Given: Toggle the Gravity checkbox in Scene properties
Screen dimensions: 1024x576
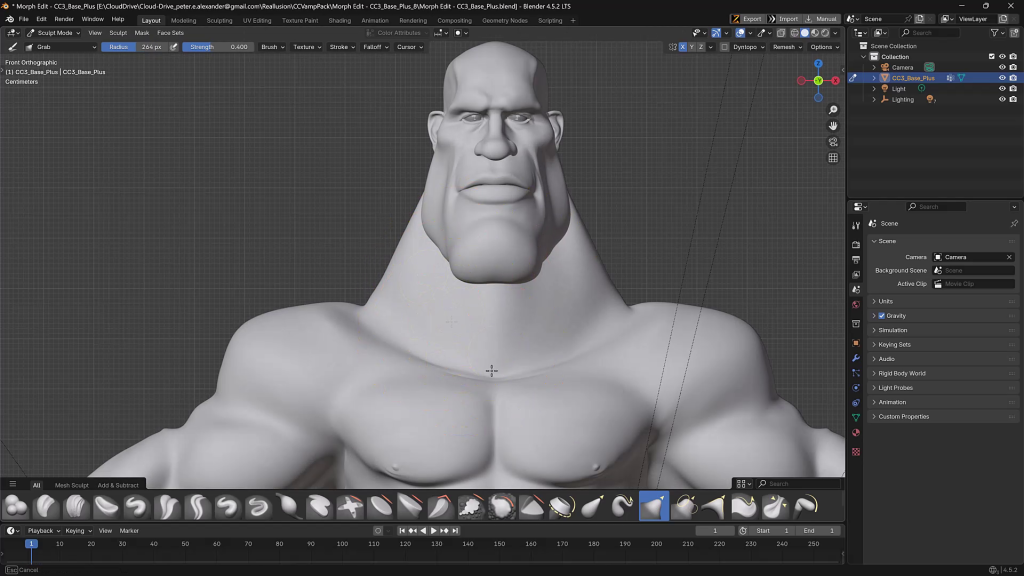Looking at the screenshot, I should 881,316.
